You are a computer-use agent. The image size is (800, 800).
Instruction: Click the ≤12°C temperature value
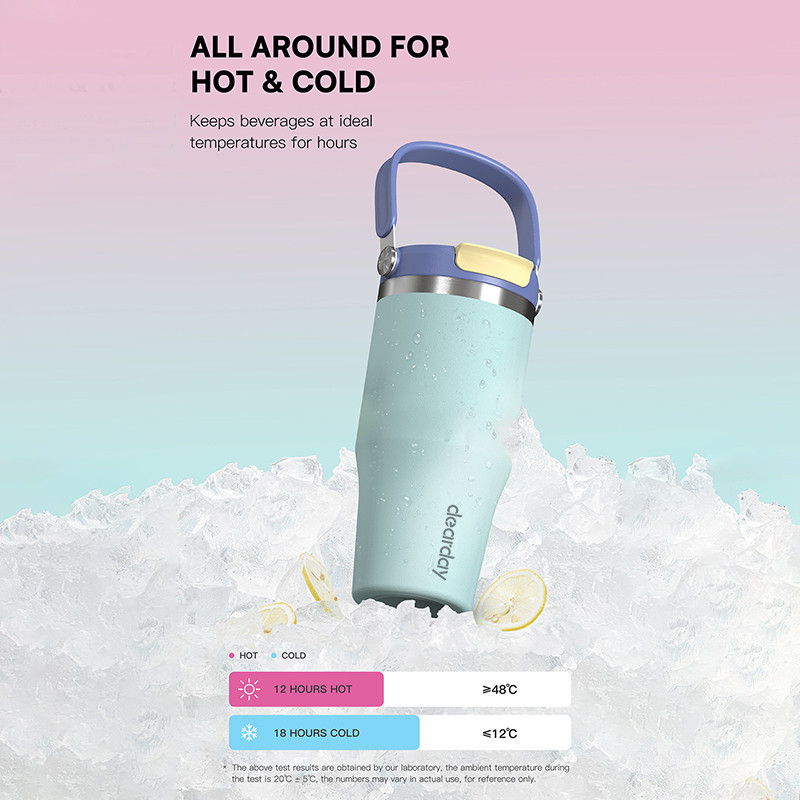[x=499, y=733]
